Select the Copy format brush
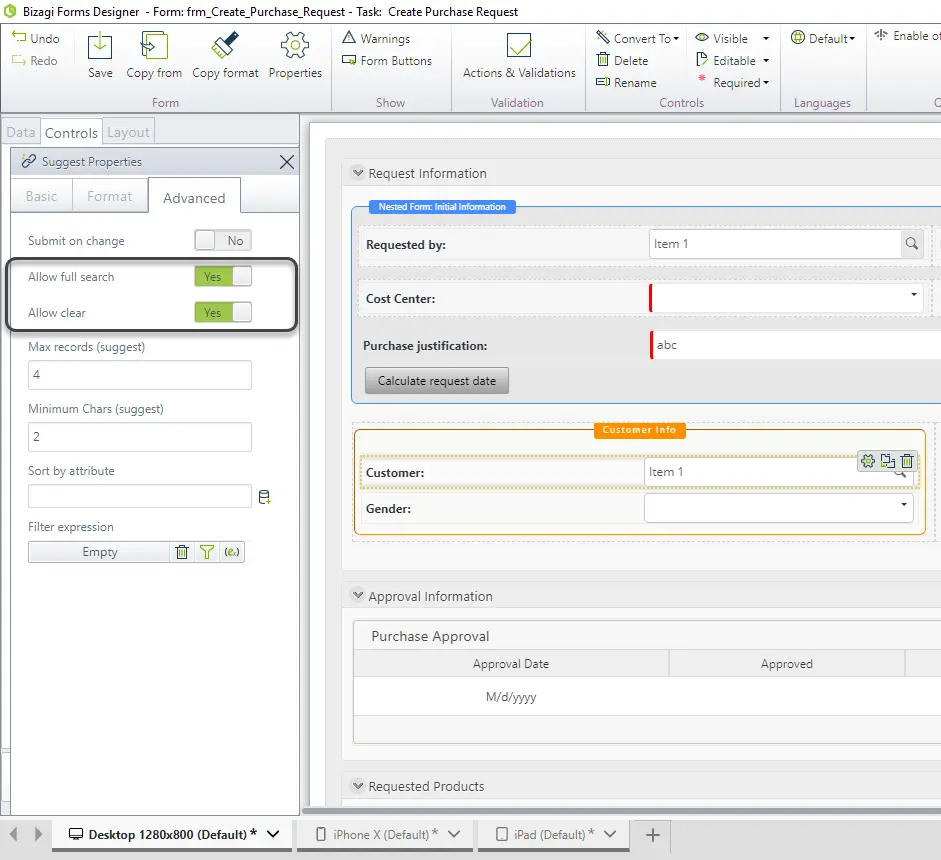Screen dimensions: 941x860 pyautogui.click(x=225, y=46)
